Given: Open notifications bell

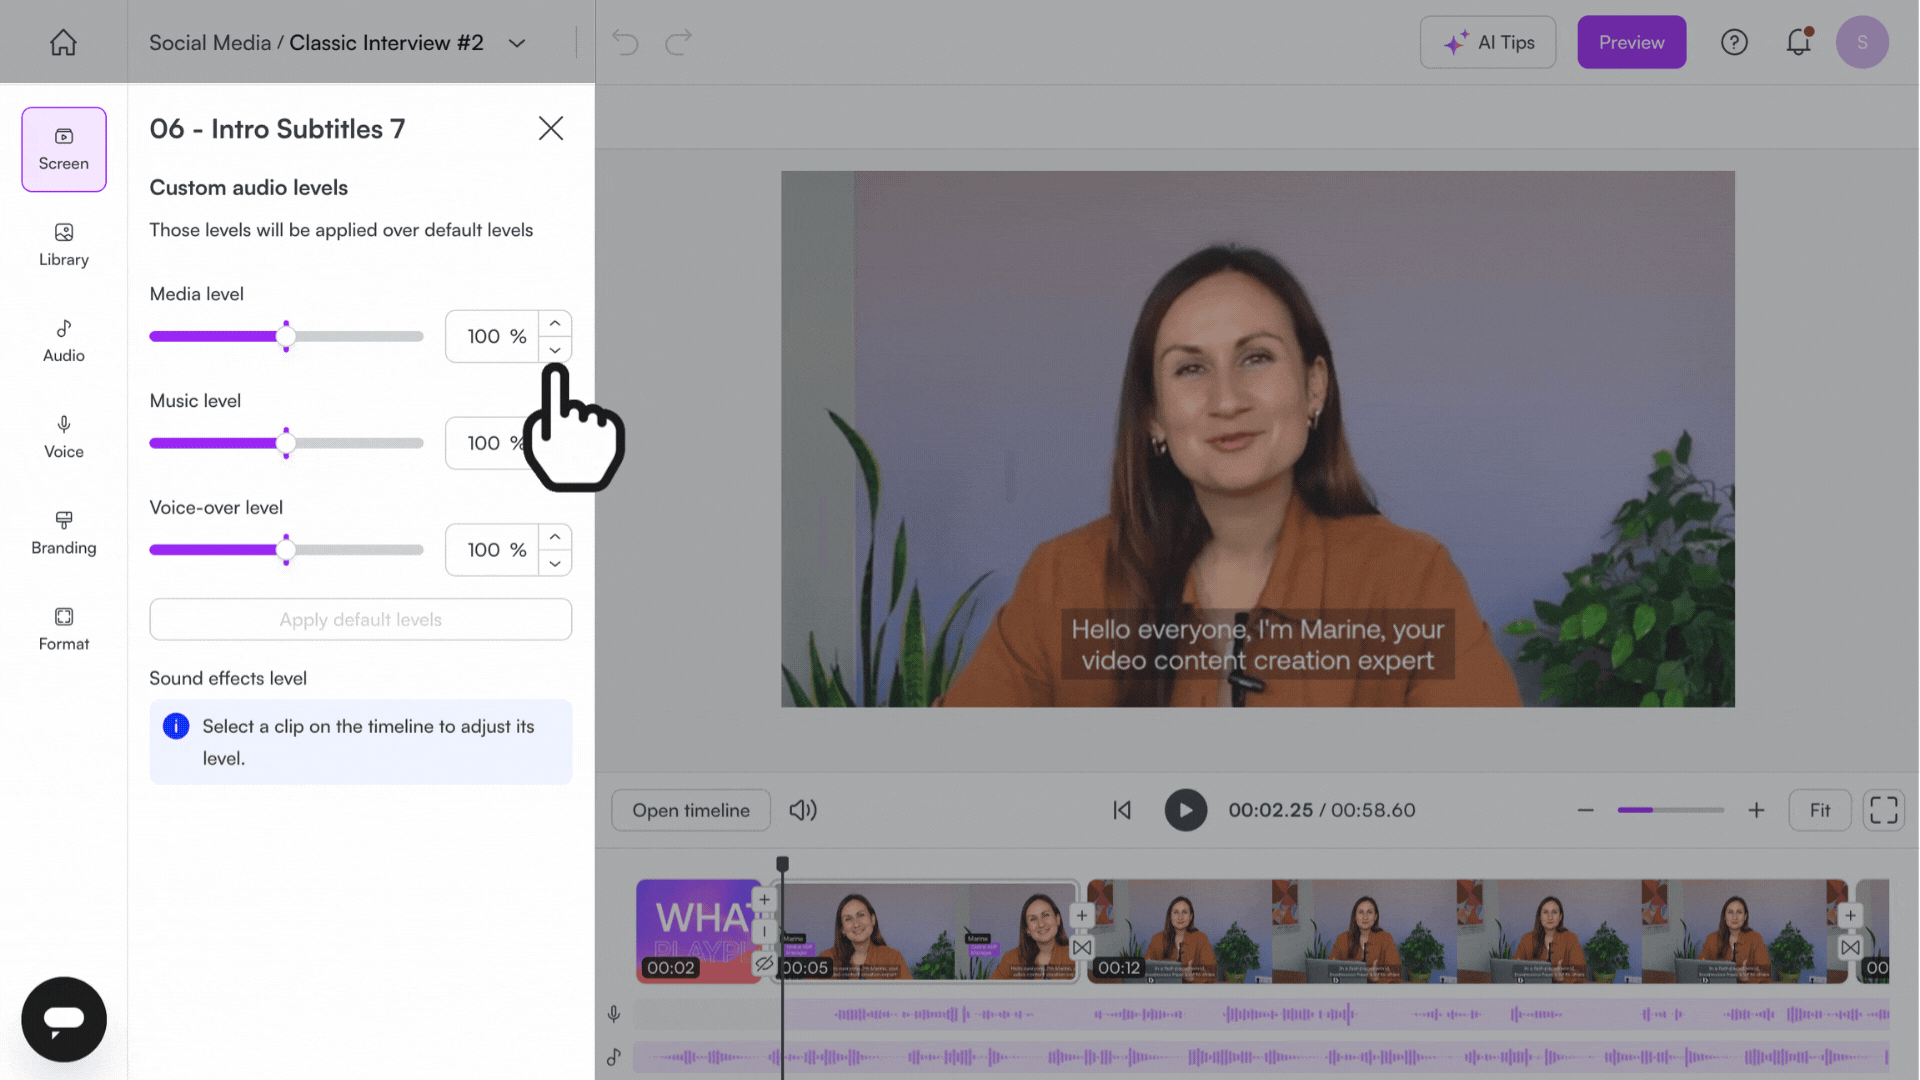Looking at the screenshot, I should coord(1798,42).
